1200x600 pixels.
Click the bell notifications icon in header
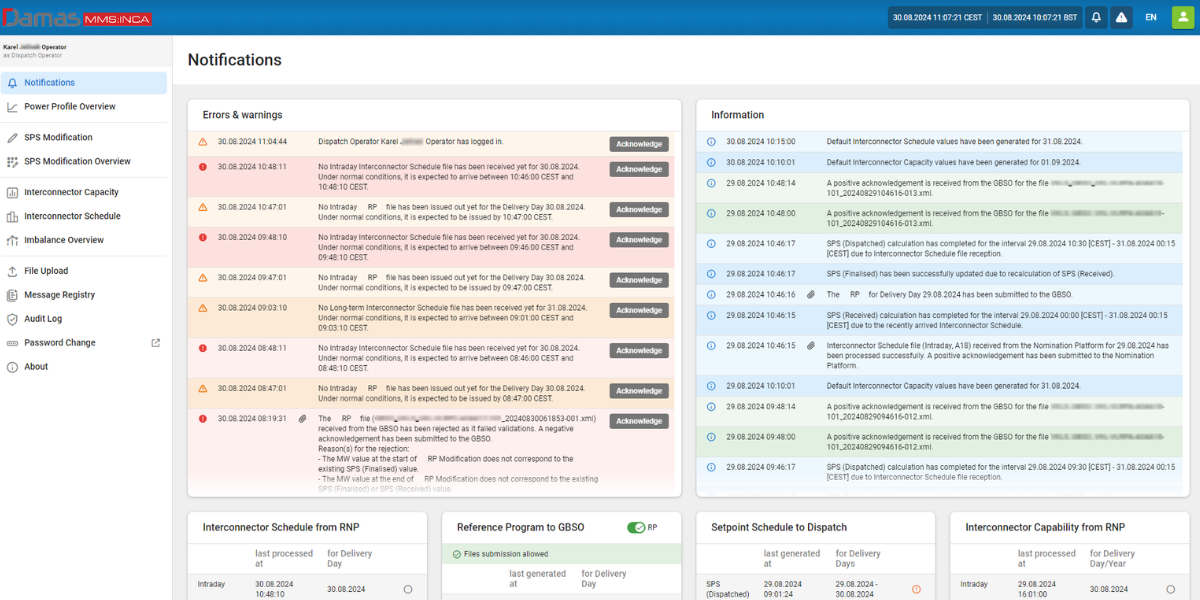[x=1097, y=18]
